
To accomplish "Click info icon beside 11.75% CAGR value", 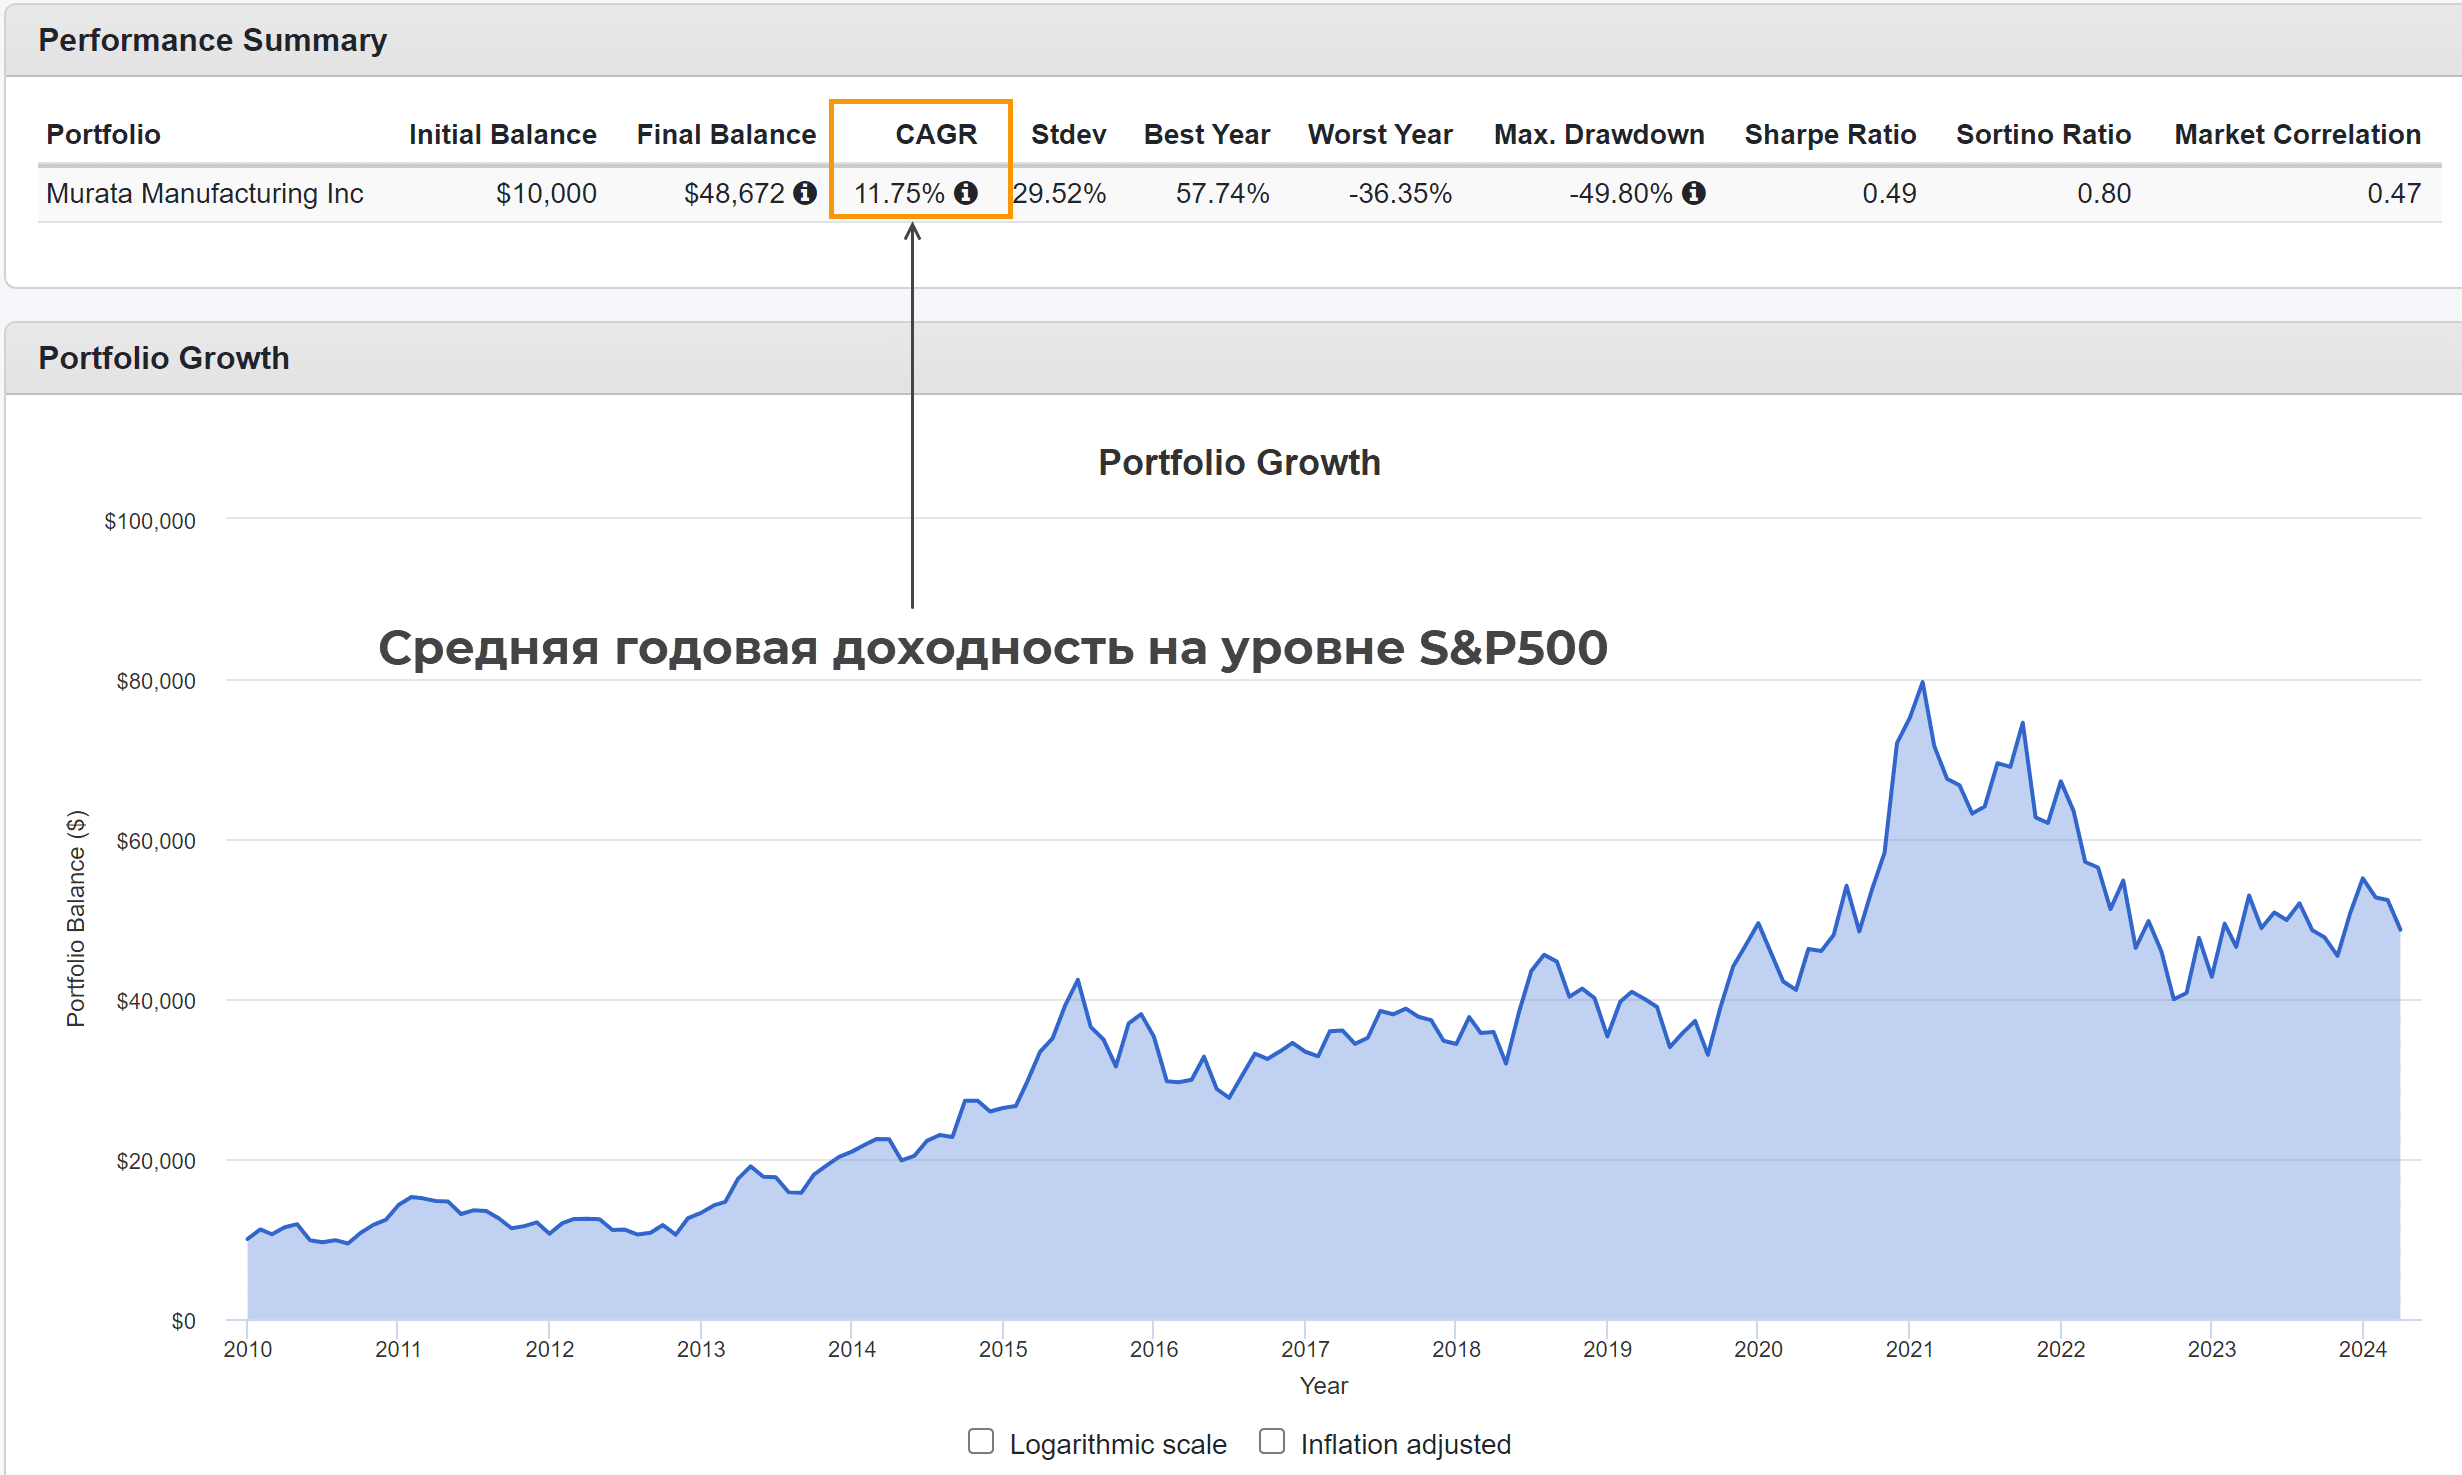I will 965,193.
